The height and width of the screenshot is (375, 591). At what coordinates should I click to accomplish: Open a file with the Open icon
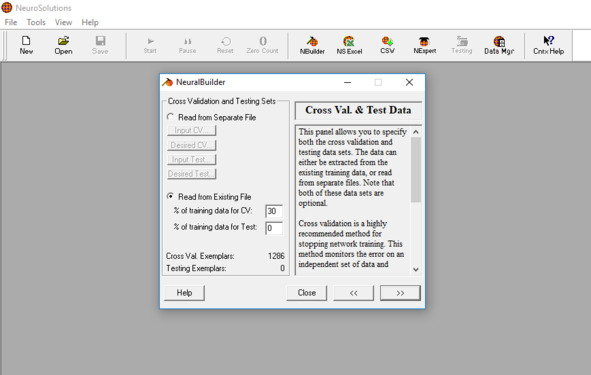click(63, 45)
